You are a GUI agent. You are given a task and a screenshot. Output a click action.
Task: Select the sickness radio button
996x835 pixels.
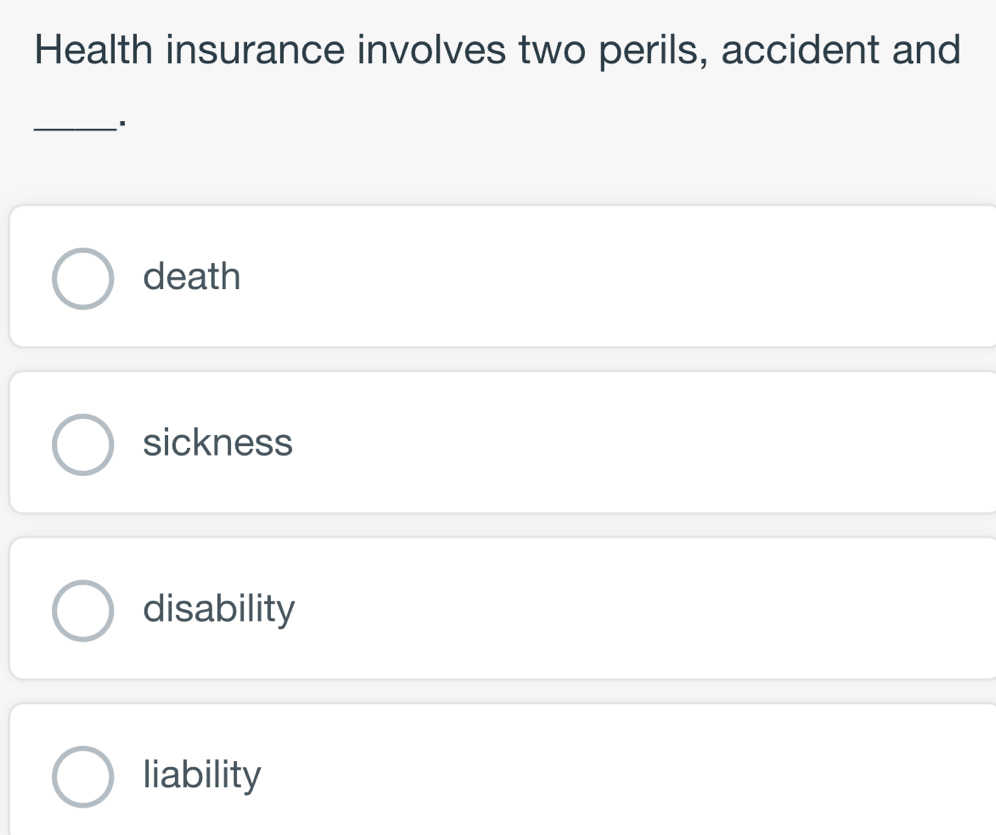tap(84, 443)
